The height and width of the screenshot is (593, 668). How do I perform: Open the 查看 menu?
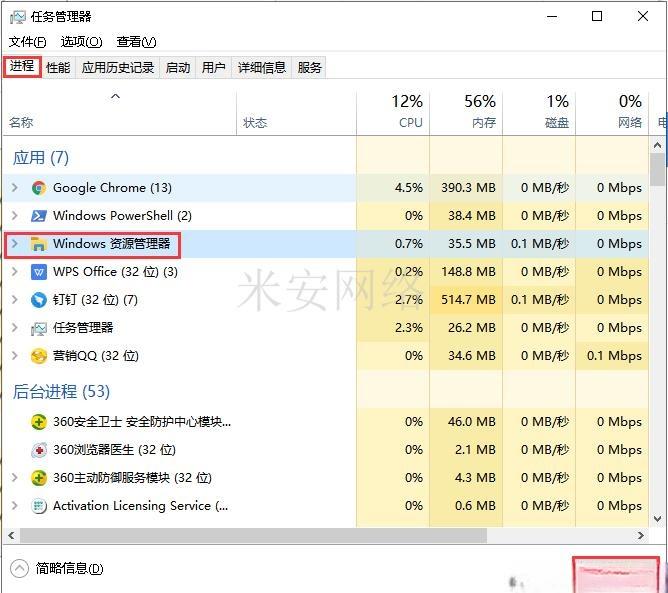pos(136,42)
